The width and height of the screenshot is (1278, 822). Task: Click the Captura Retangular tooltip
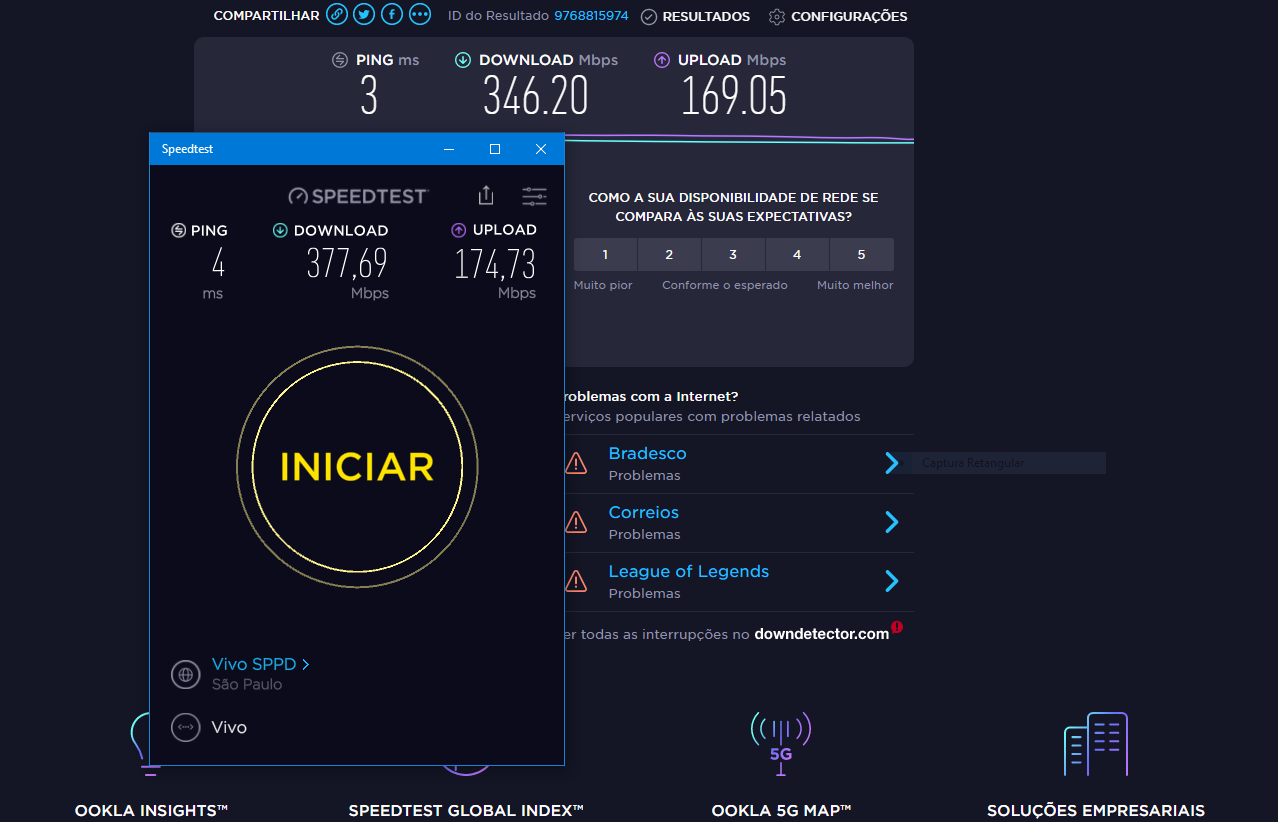pos(1005,463)
